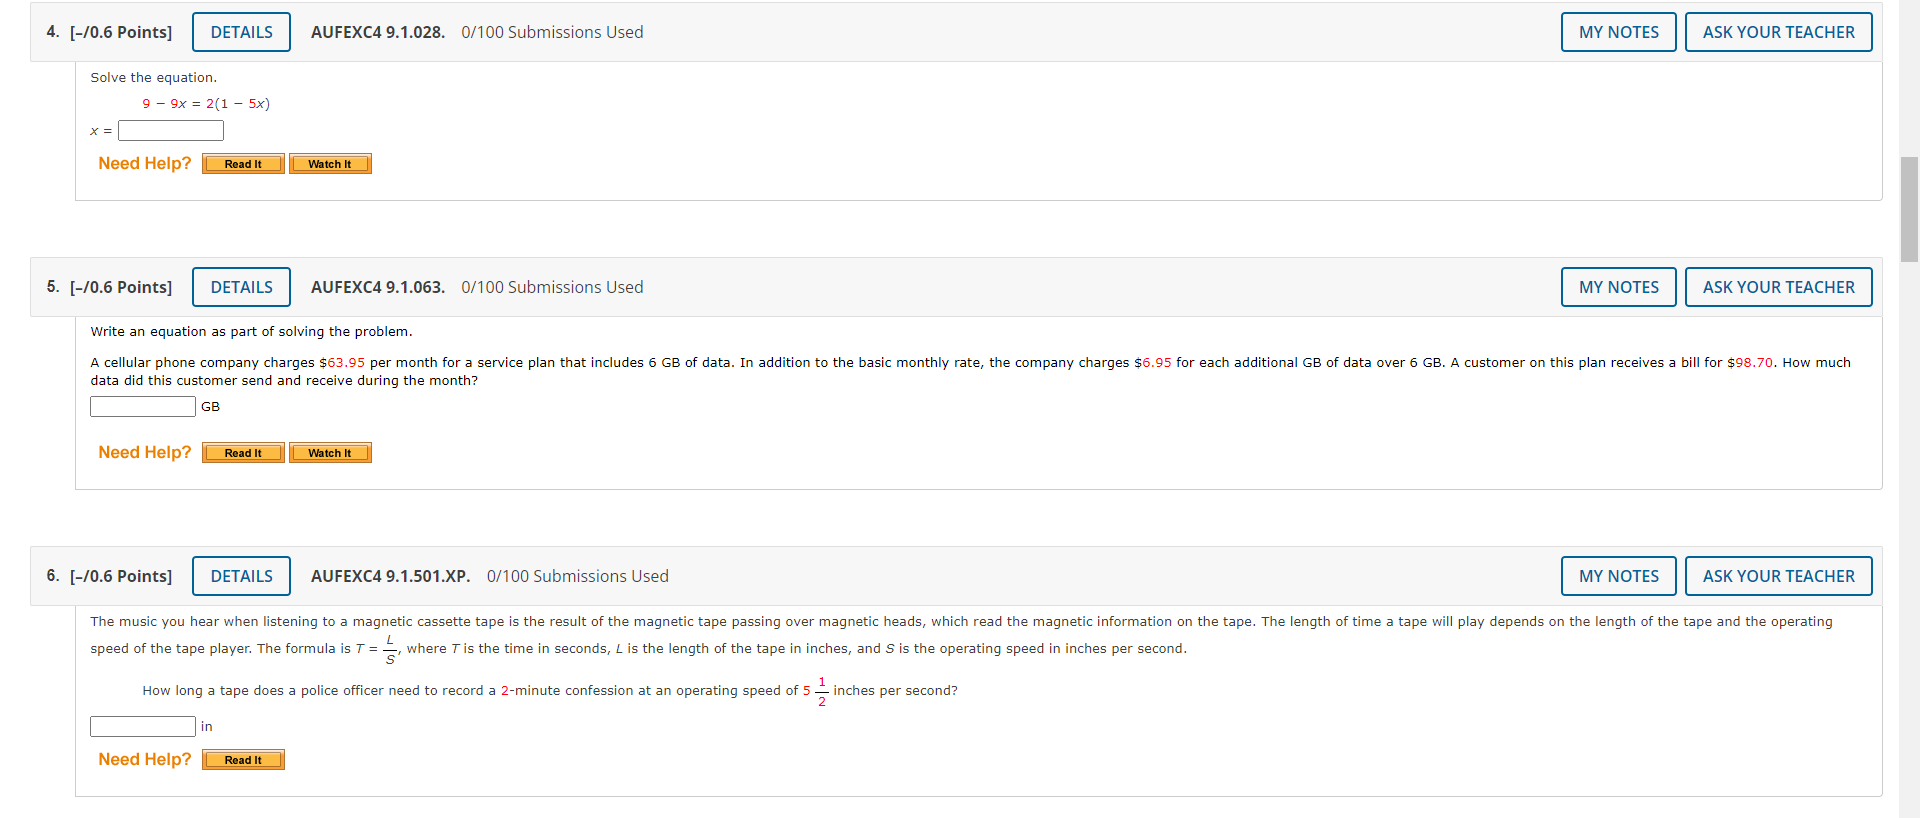
Task: Click ASK YOUR TEACHER for question 5
Action: (1778, 287)
